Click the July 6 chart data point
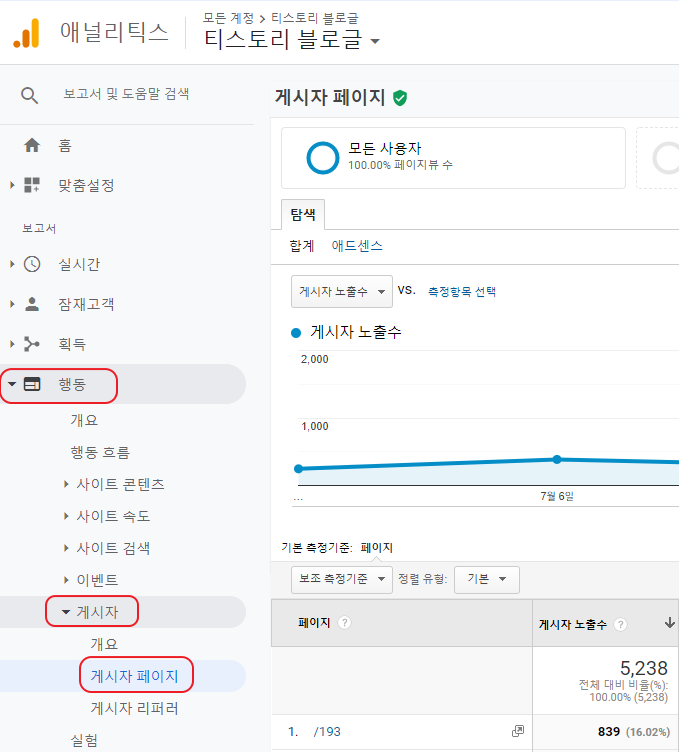 pos(557,459)
